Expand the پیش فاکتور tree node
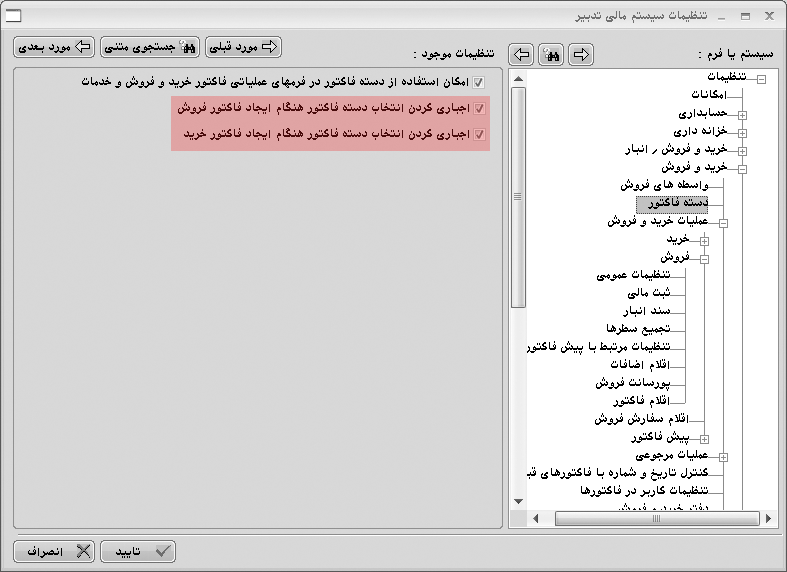Viewport: 787px width, 572px height. [705, 438]
